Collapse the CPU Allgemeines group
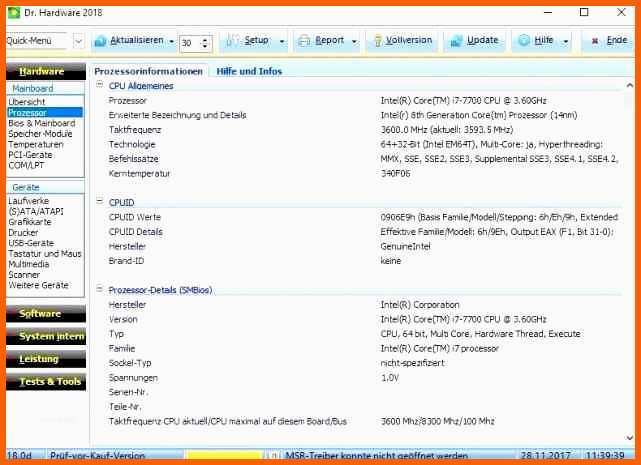Image resolution: width=641 pixels, height=465 pixels. [99, 85]
